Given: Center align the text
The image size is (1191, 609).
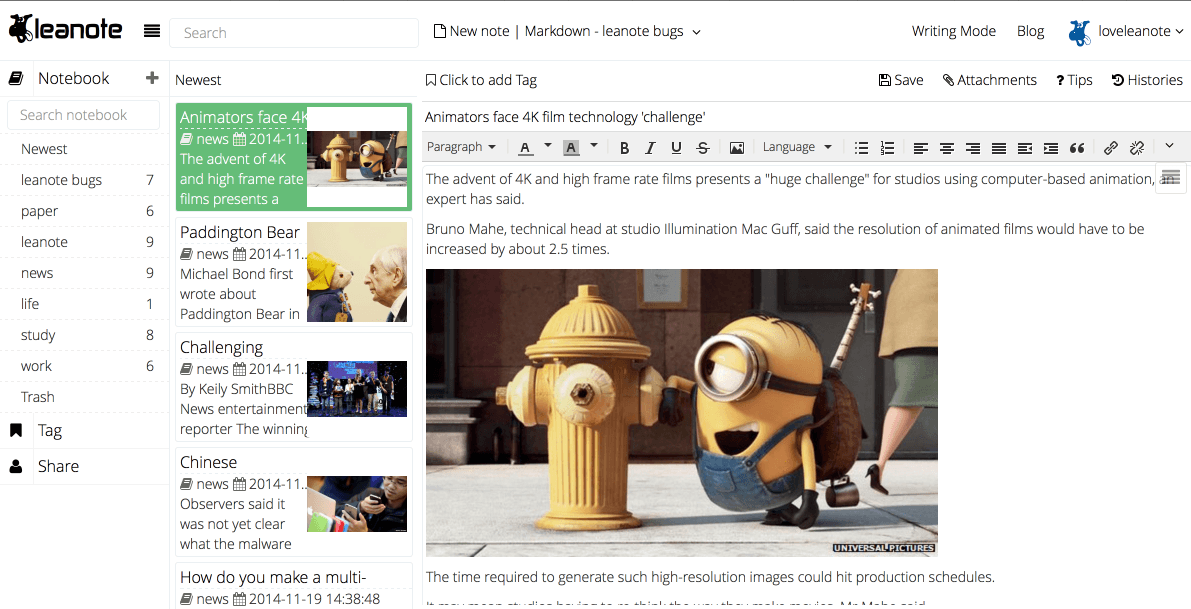Looking at the screenshot, I should coord(946,148).
